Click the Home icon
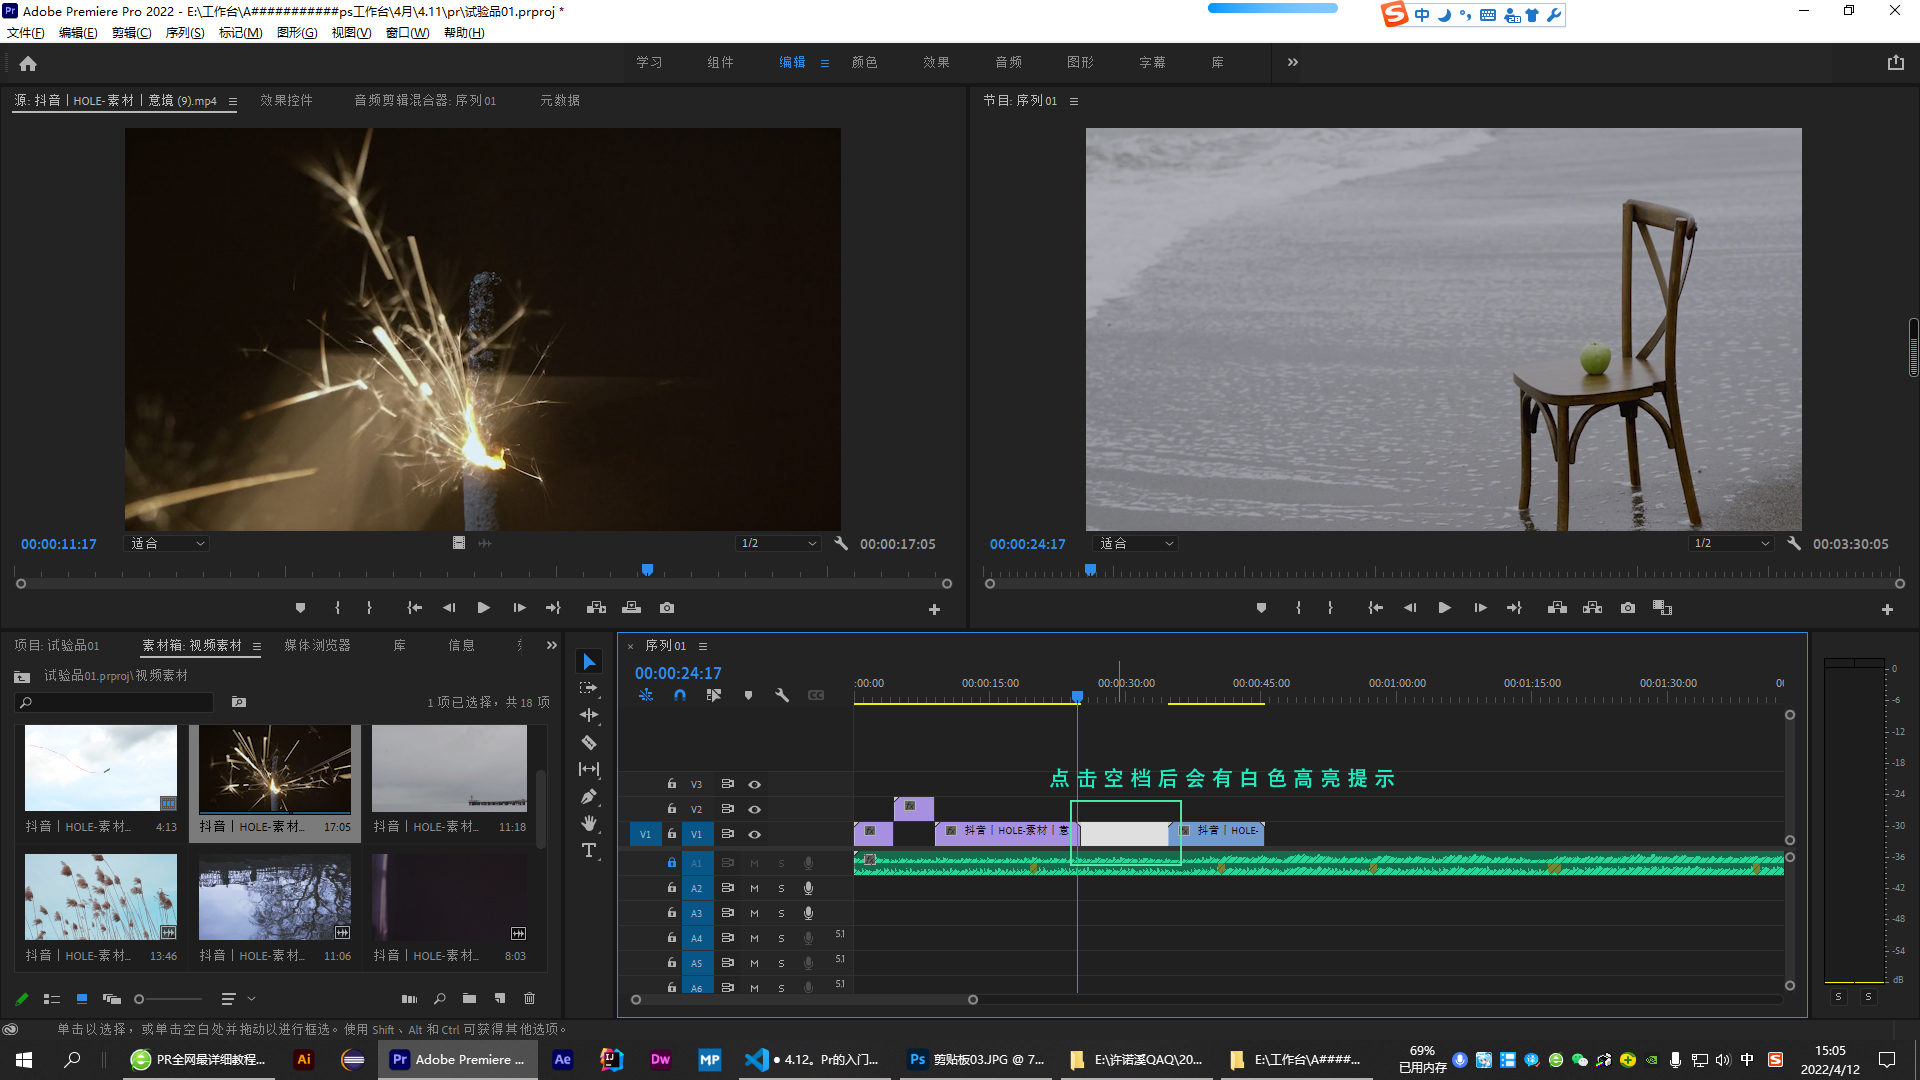Screen dimensions: 1920x1080 click(x=28, y=63)
